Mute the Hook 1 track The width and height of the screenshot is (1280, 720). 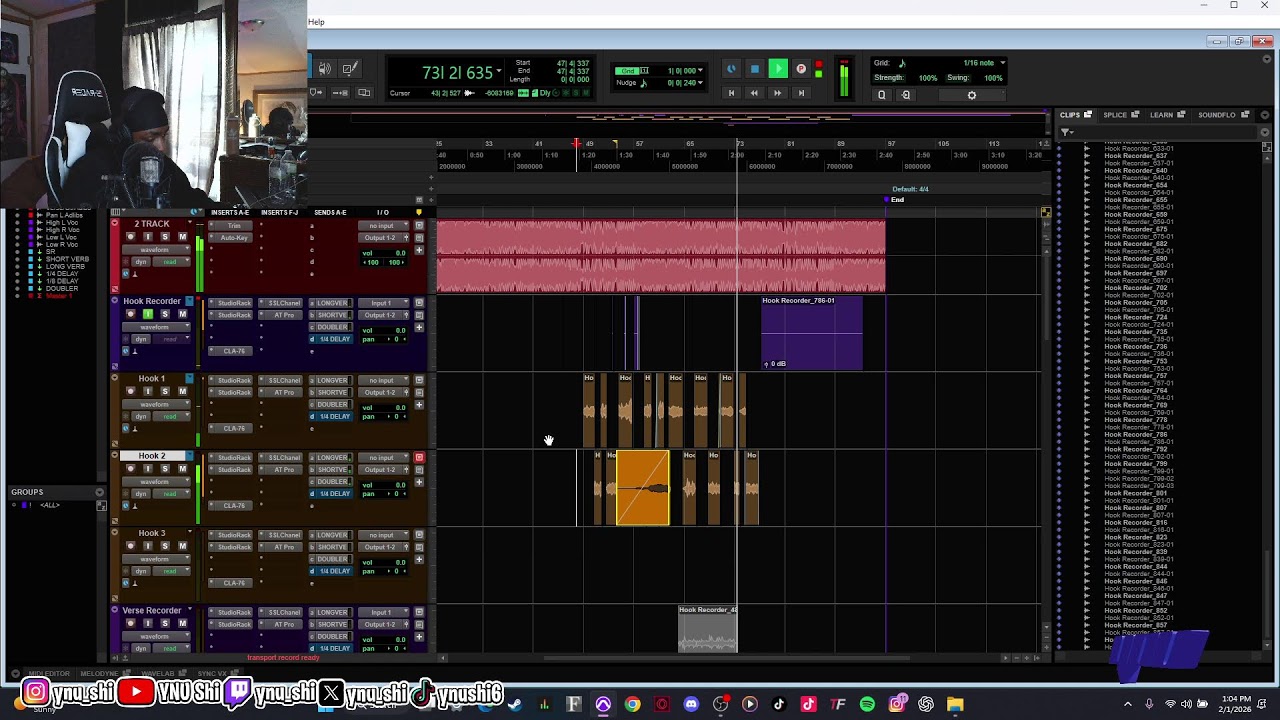182,391
